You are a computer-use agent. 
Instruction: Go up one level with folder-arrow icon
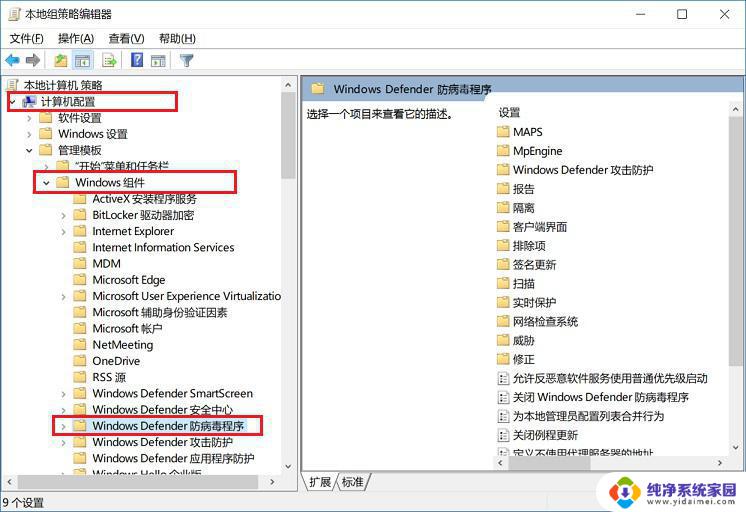click(x=60, y=60)
